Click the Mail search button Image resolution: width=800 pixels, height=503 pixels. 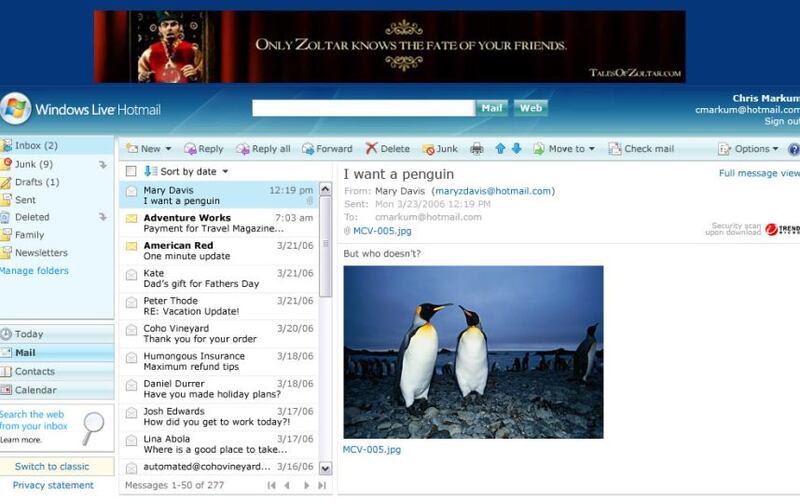pyautogui.click(x=492, y=108)
